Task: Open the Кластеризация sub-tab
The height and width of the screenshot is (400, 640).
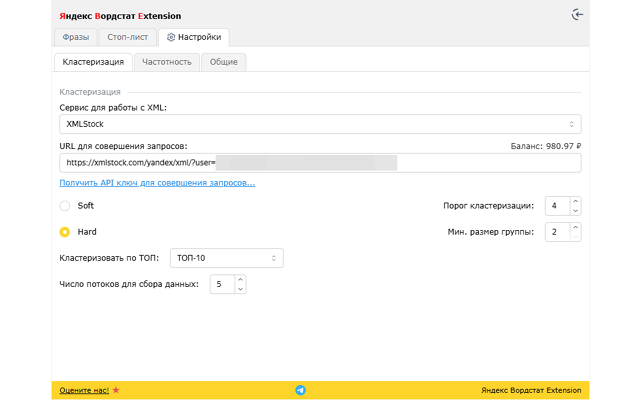Action: click(93, 62)
